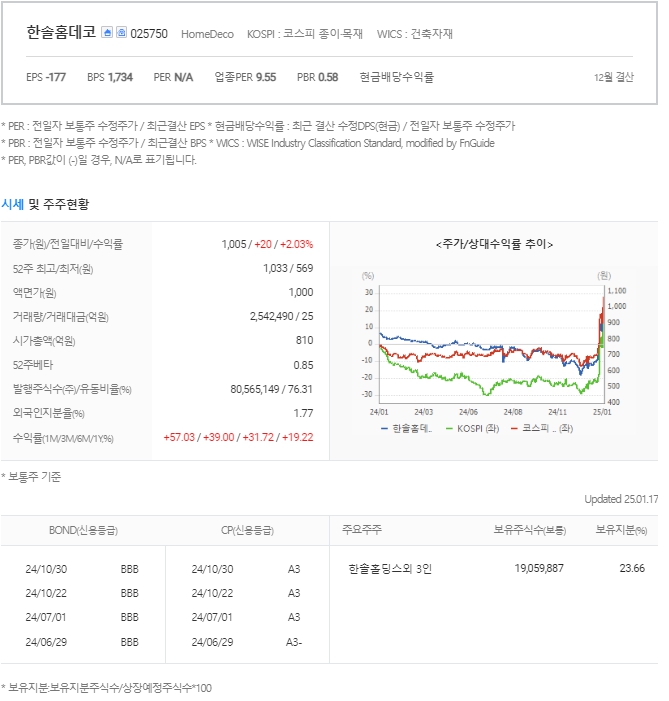Click the 25/01 chart axis label
The height and width of the screenshot is (701, 669).
click(x=602, y=412)
